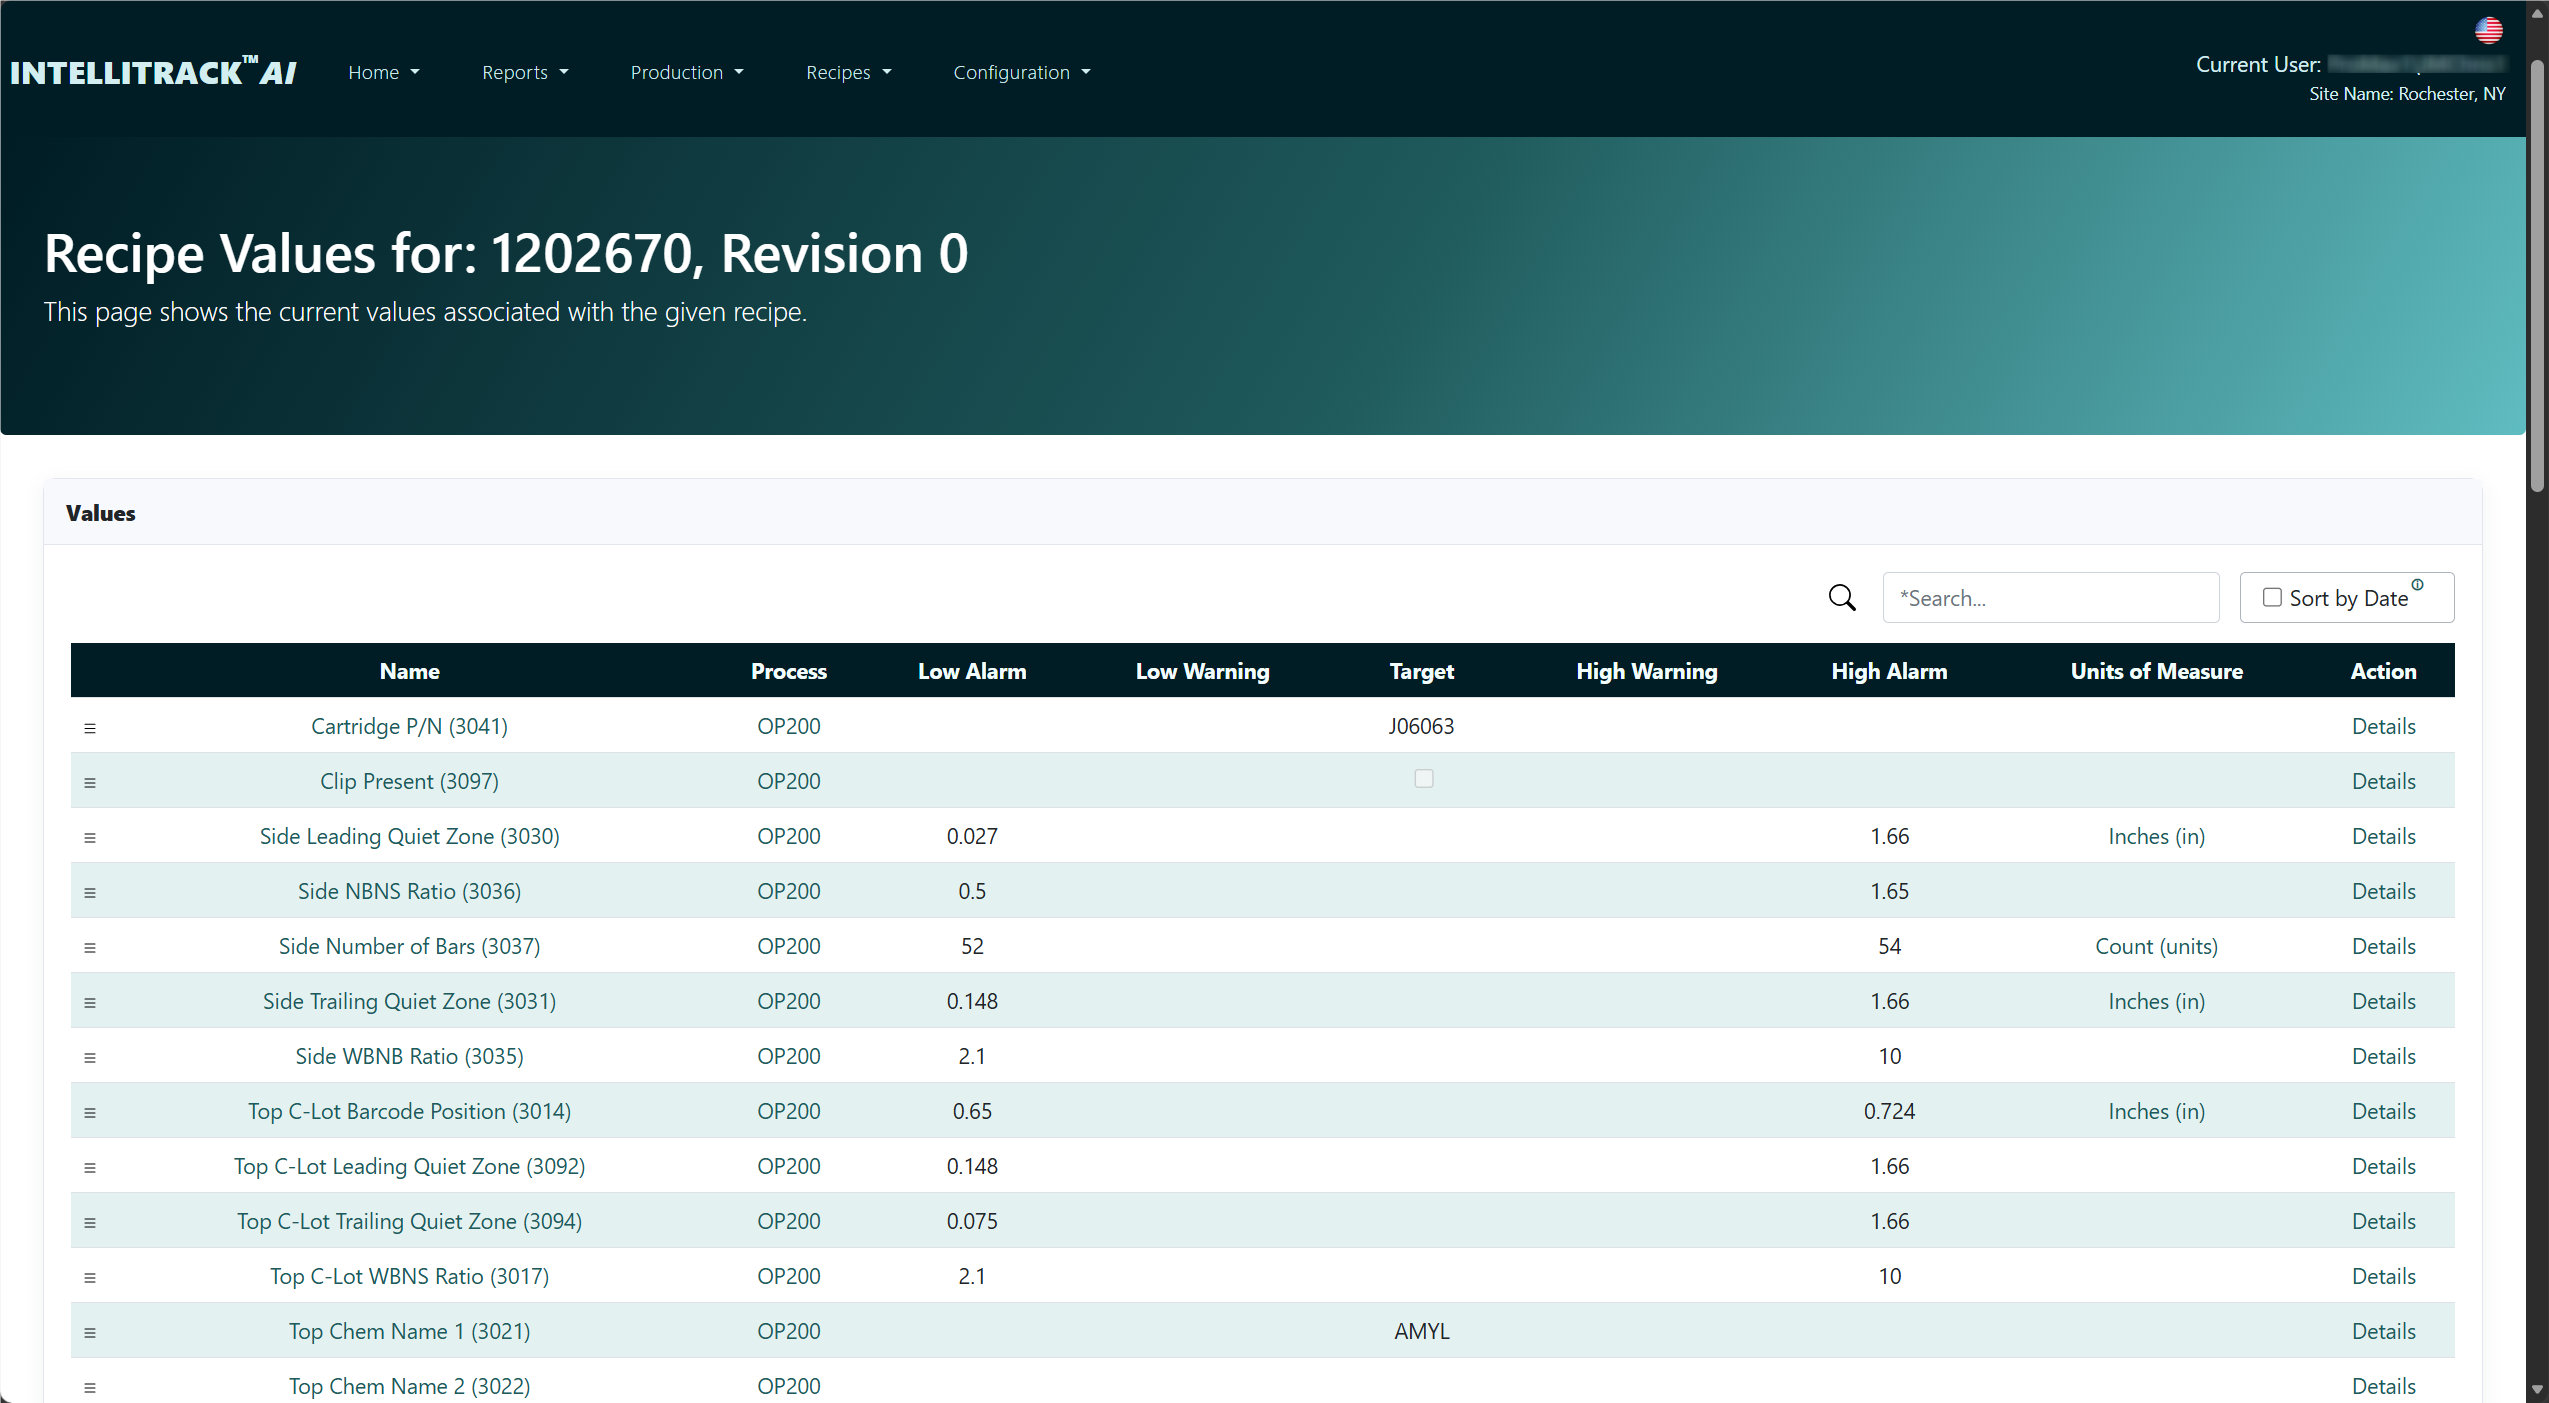Toggle the Clip Present target checkbox
The height and width of the screenshot is (1403, 2549).
[x=1424, y=779]
